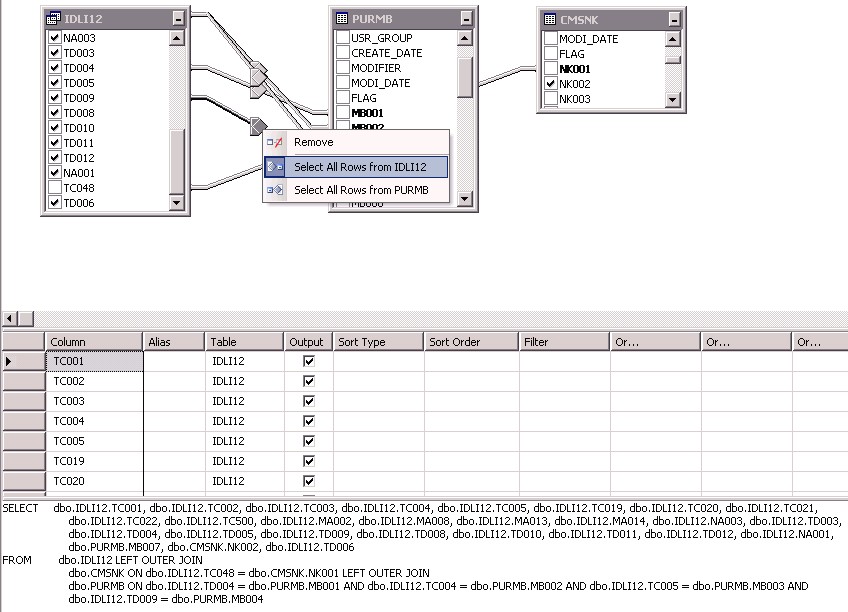Click the Filter cell for TC003

pos(565,401)
